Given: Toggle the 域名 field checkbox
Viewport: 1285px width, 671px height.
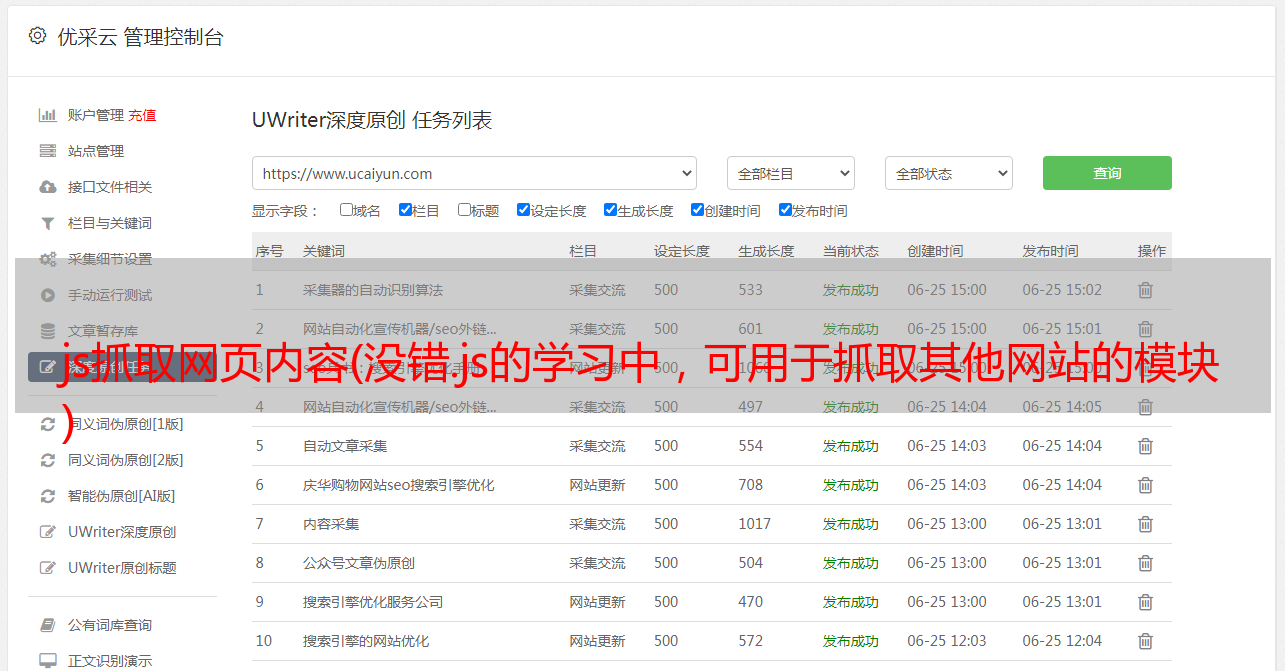Looking at the screenshot, I should point(346,210).
